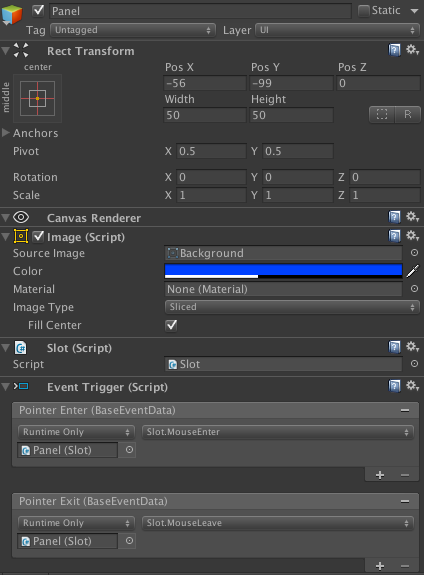Image resolution: width=424 pixels, height=575 pixels.
Task: Add a new Pointer Enter callback entry
Action: coord(380,475)
